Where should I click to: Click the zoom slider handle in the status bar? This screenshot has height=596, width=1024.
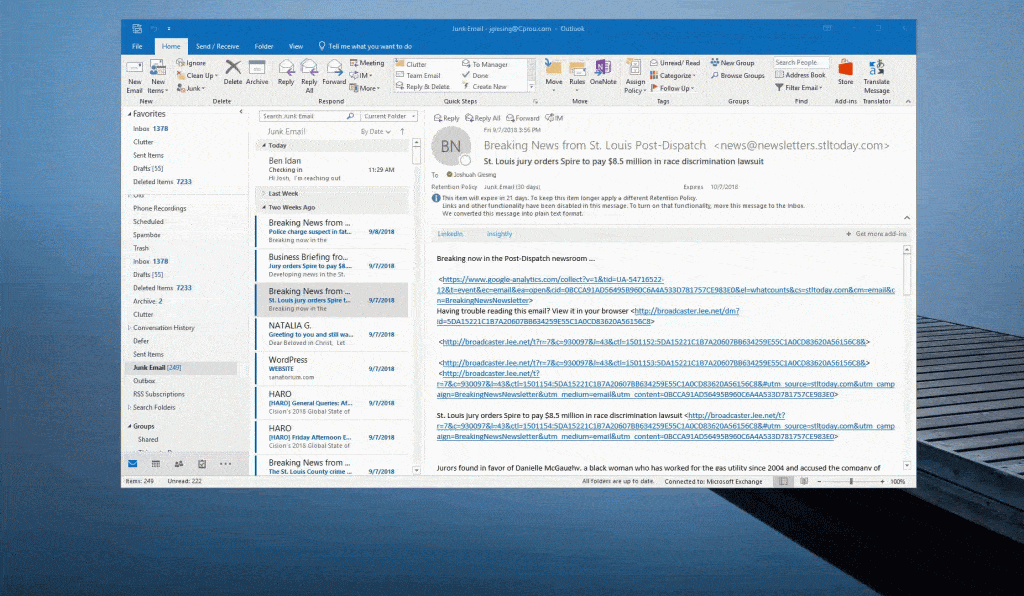pos(850,482)
